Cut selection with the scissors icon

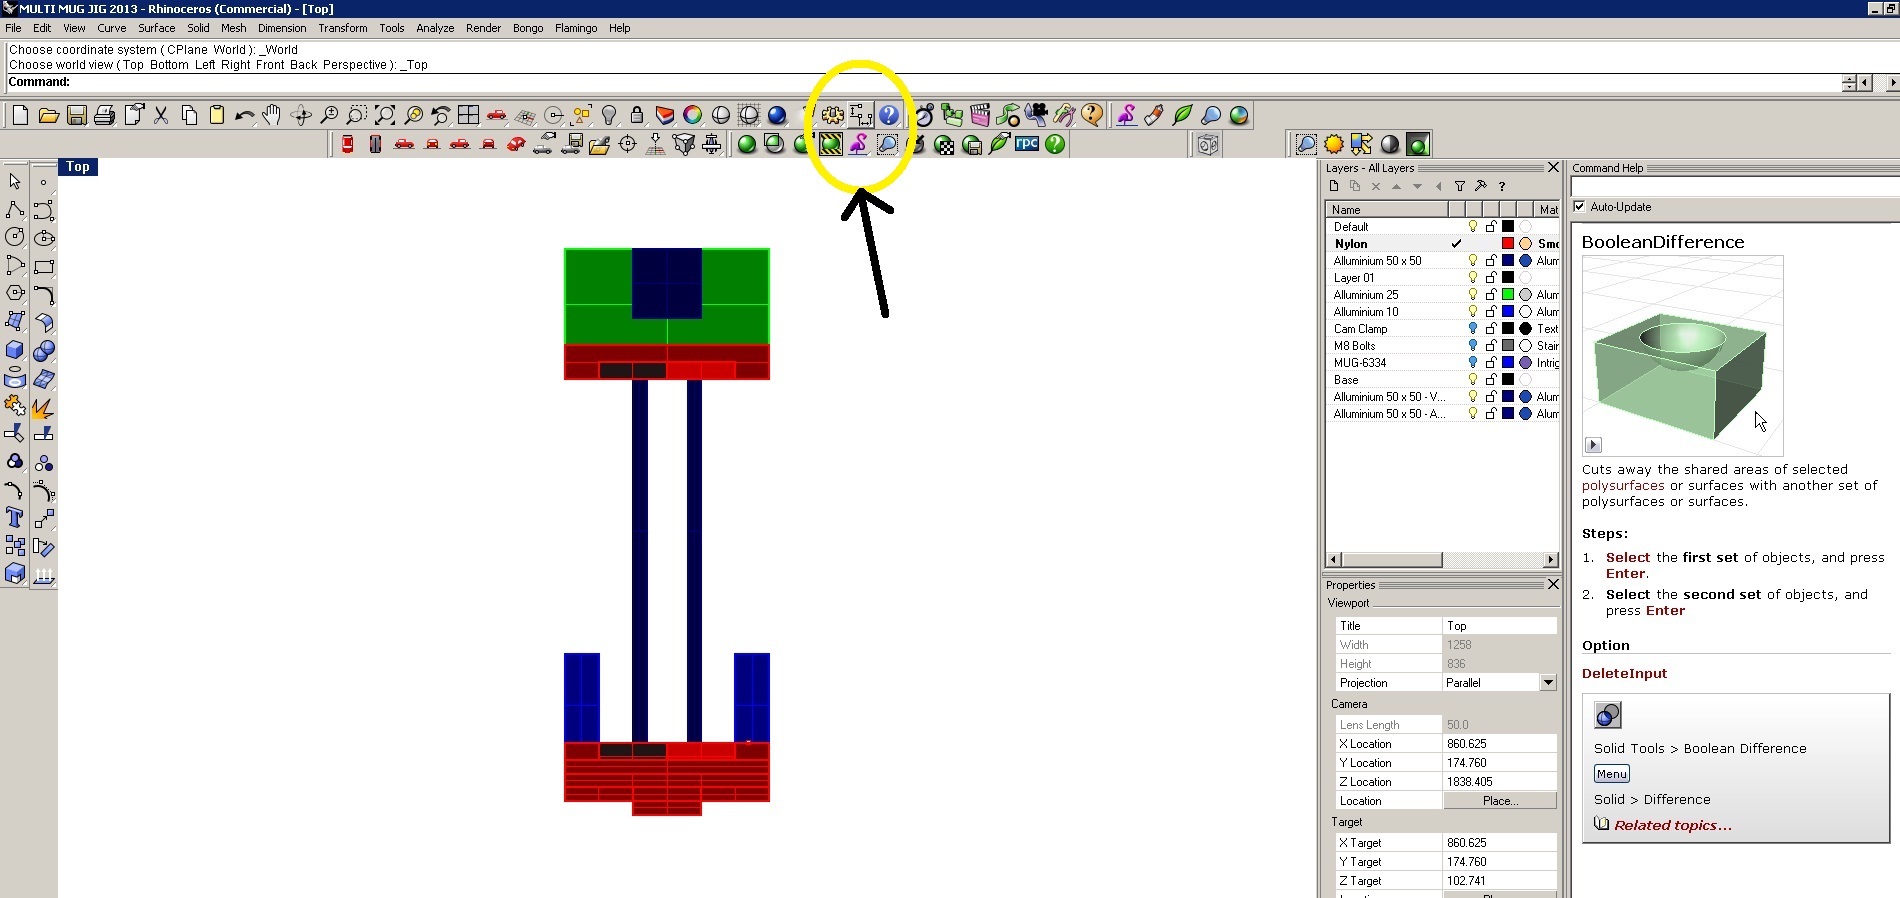coord(160,115)
